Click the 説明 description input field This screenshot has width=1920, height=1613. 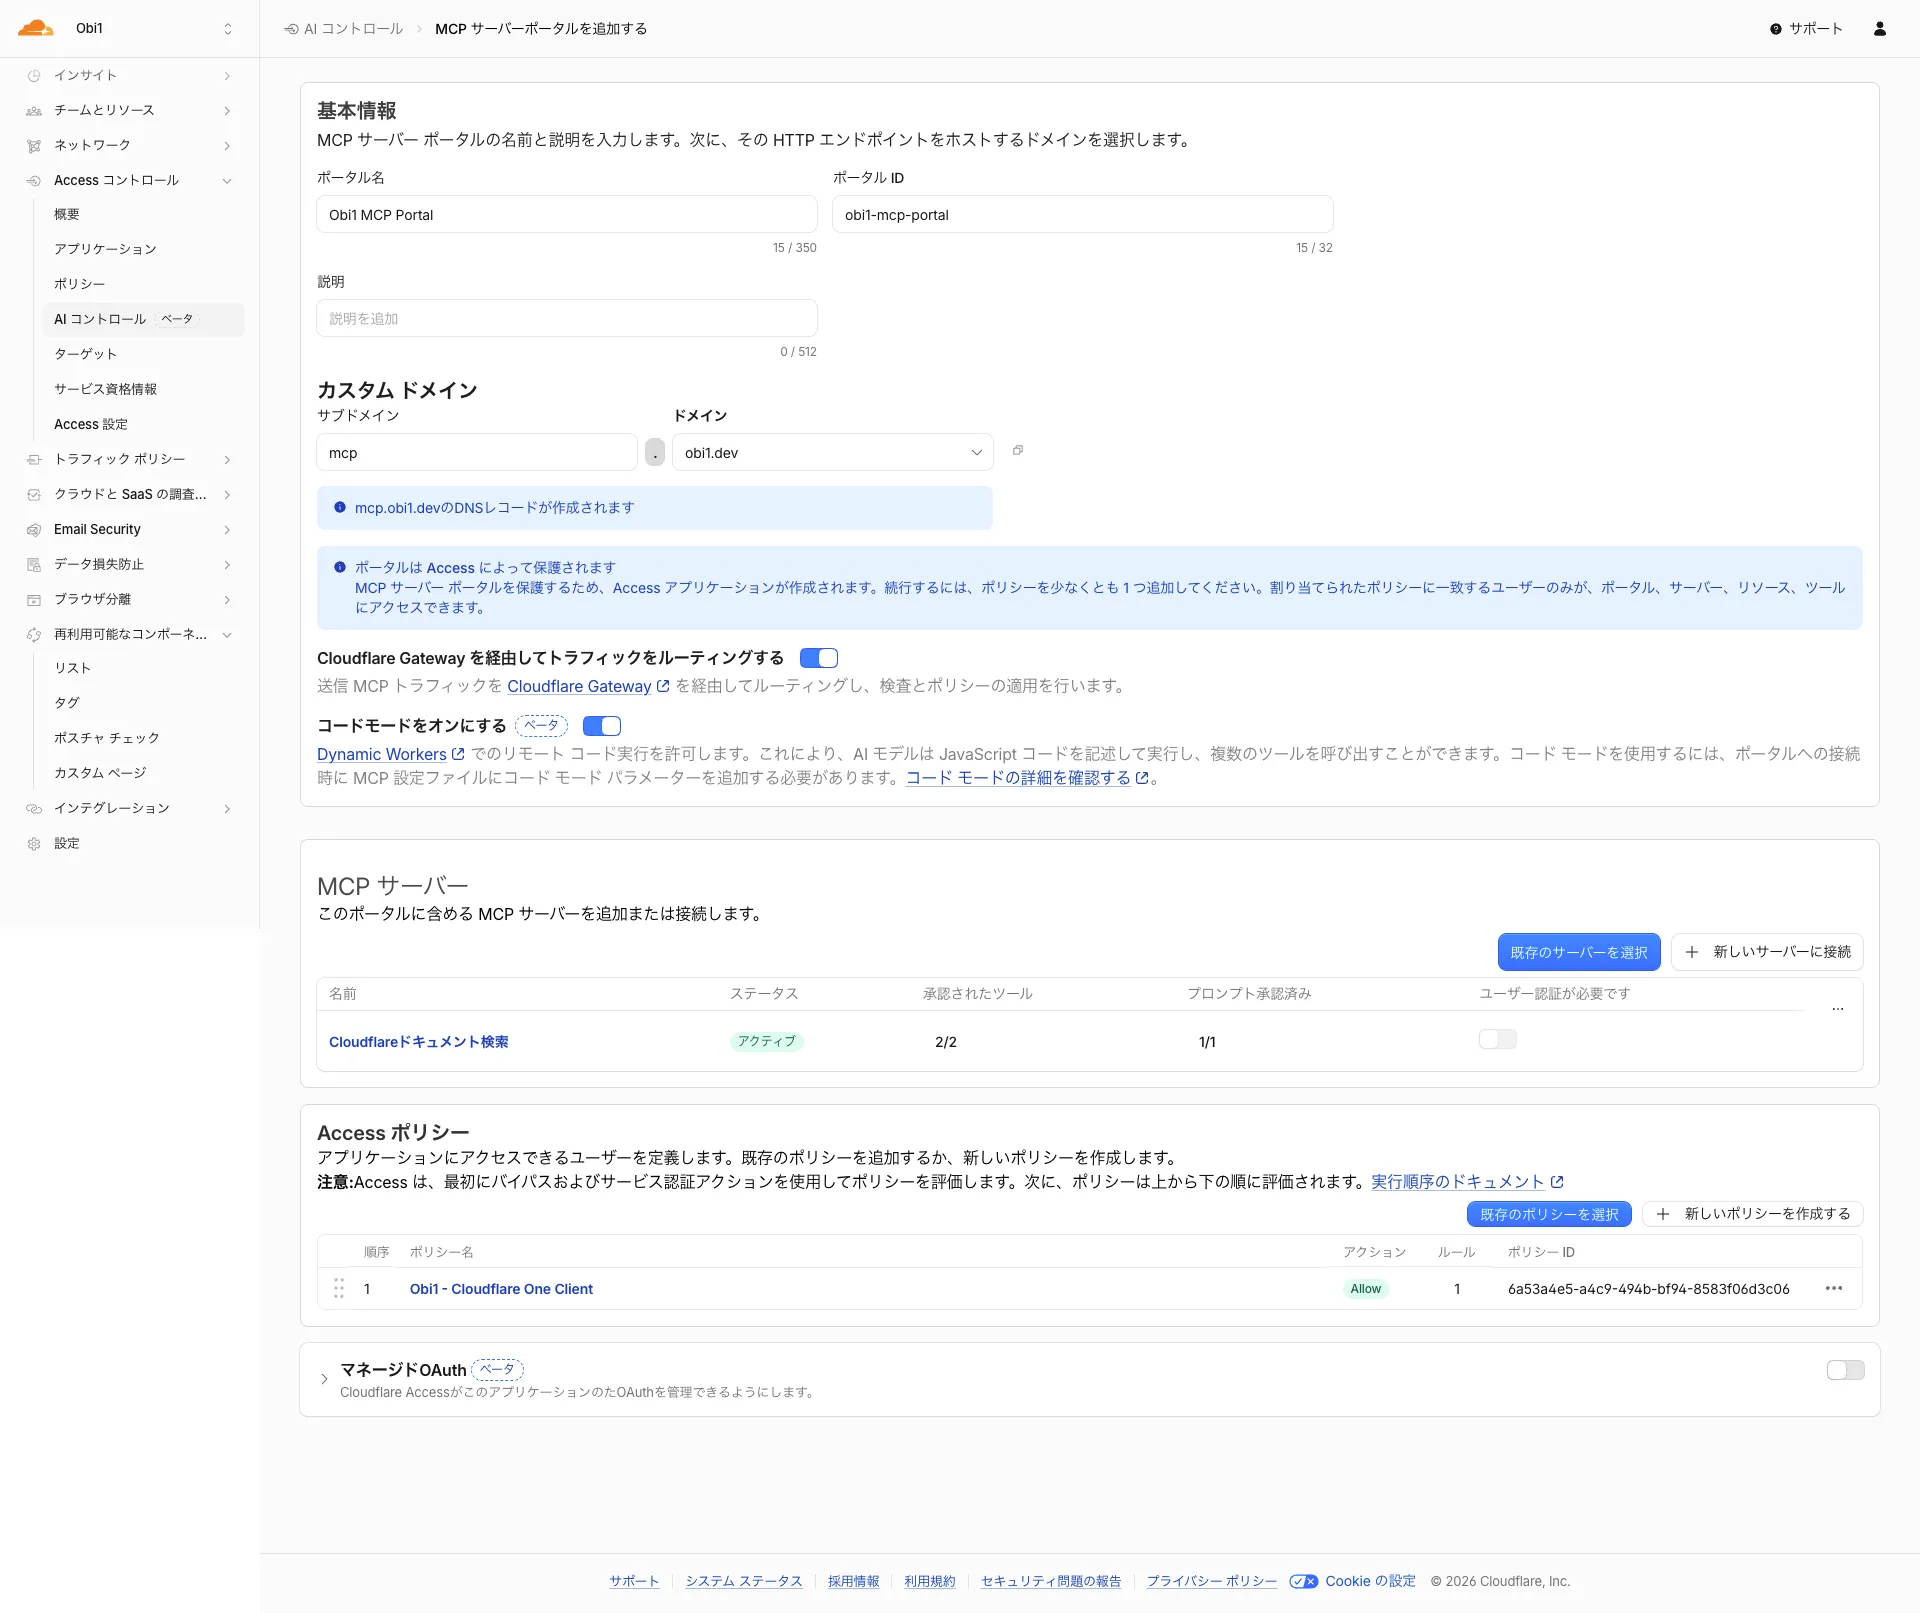tap(567, 319)
